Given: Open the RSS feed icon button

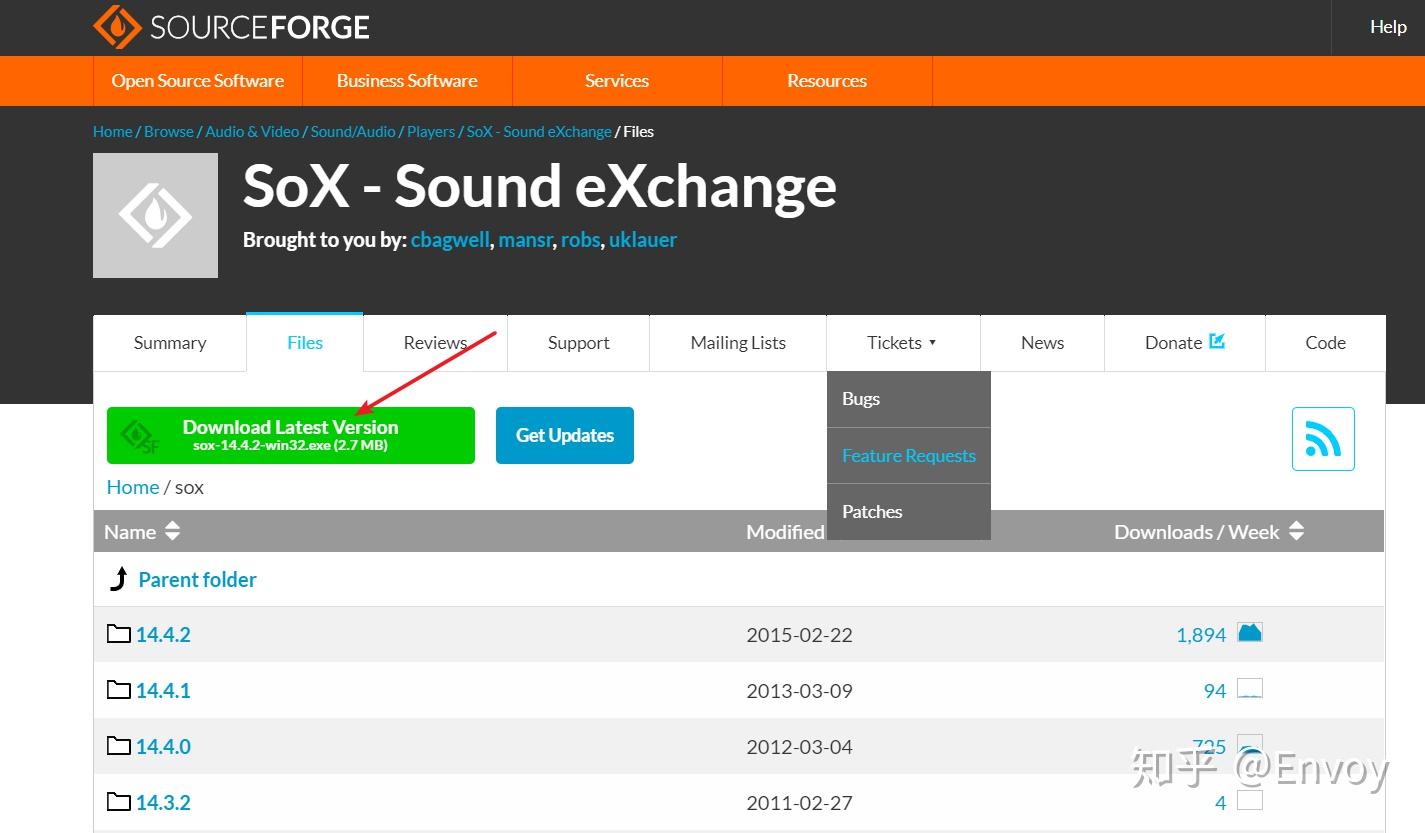Looking at the screenshot, I should pos(1323,439).
